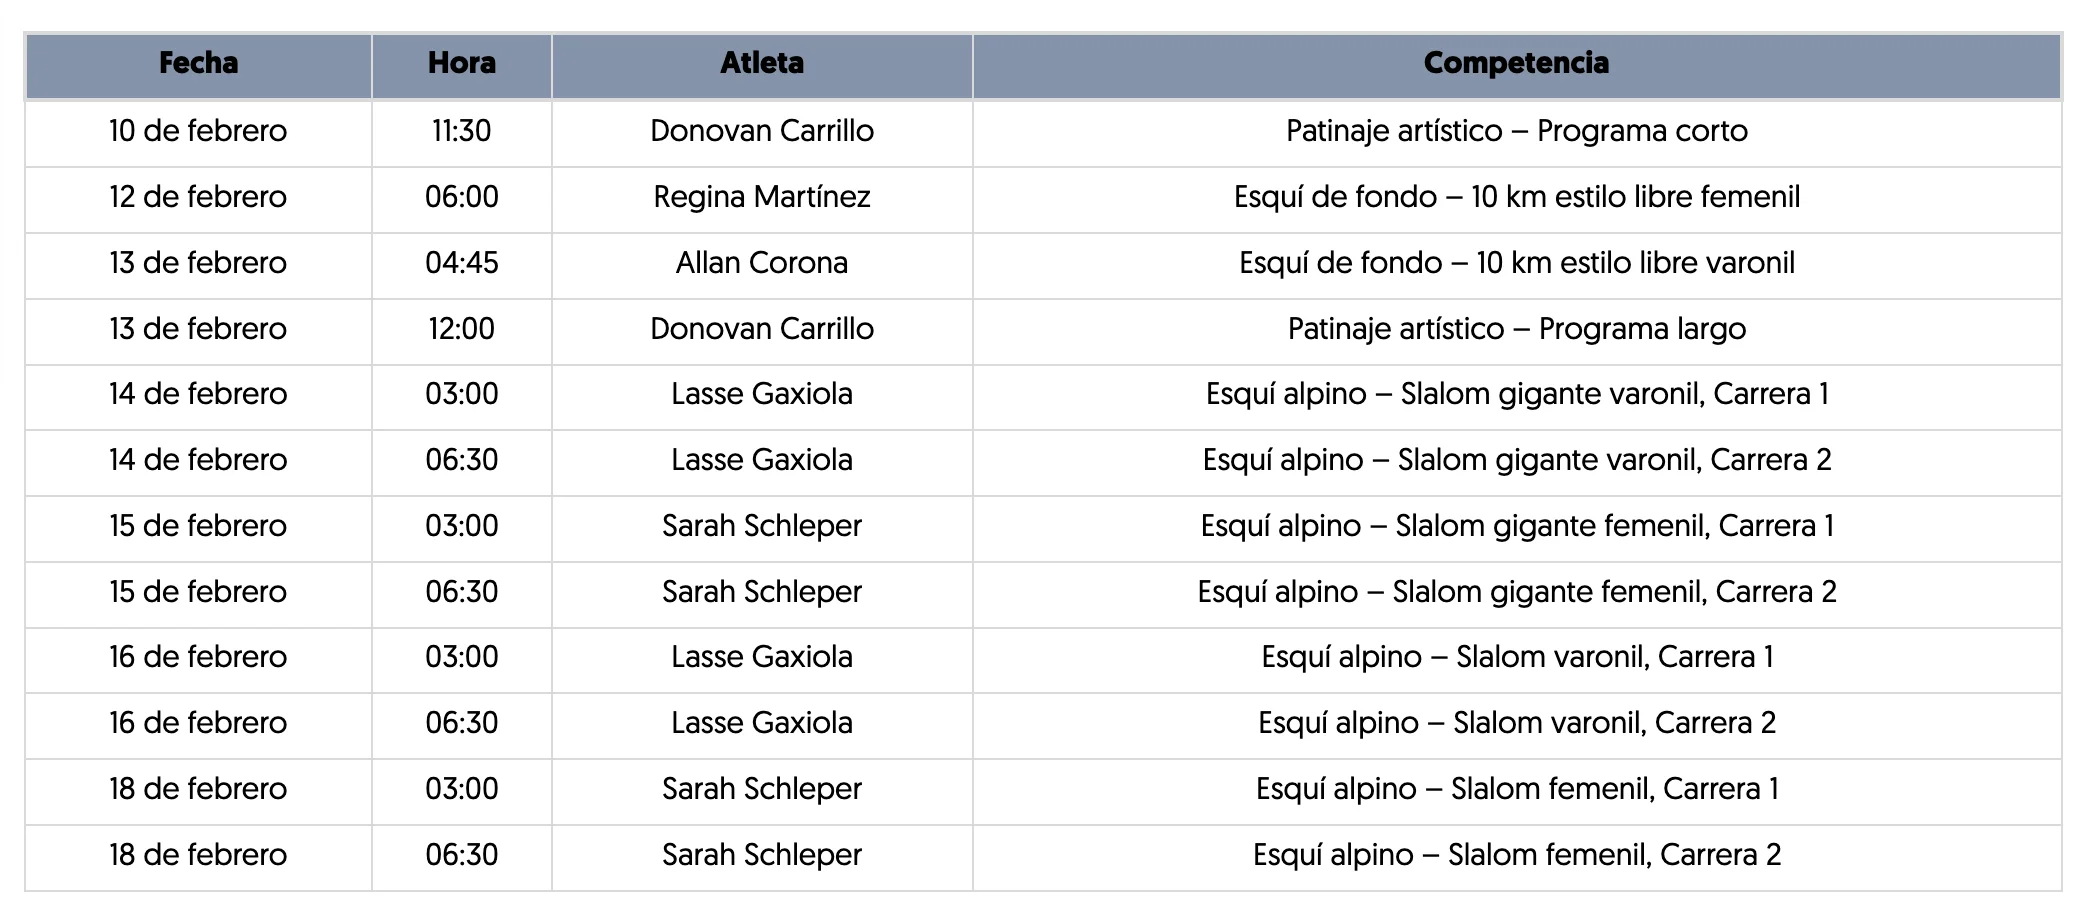Viewport: 2092px width, 916px height.
Task: Click the "10 km estilo libre femenil" cell
Action: [x=1516, y=197]
